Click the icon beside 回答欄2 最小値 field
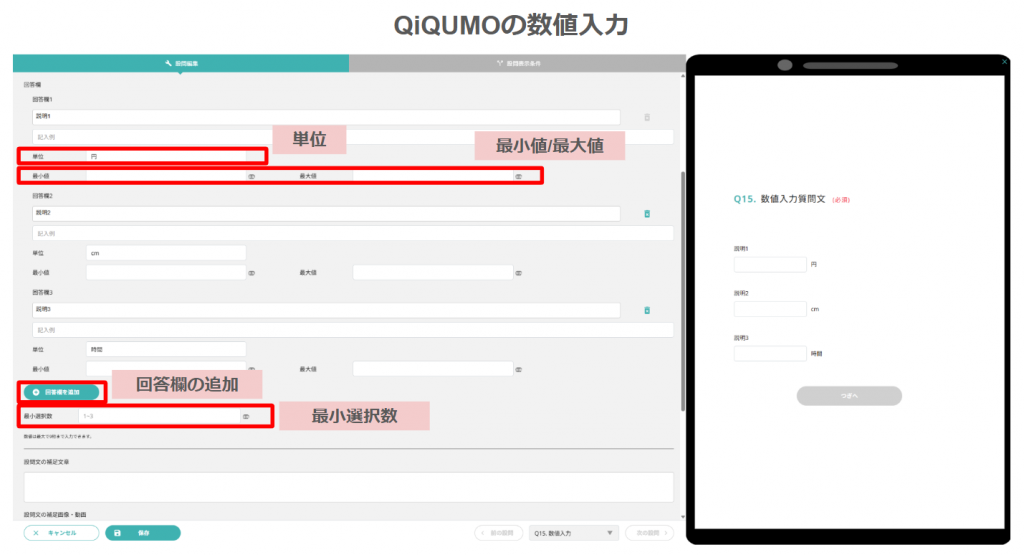The height and width of the screenshot is (555, 1024). pos(251,273)
